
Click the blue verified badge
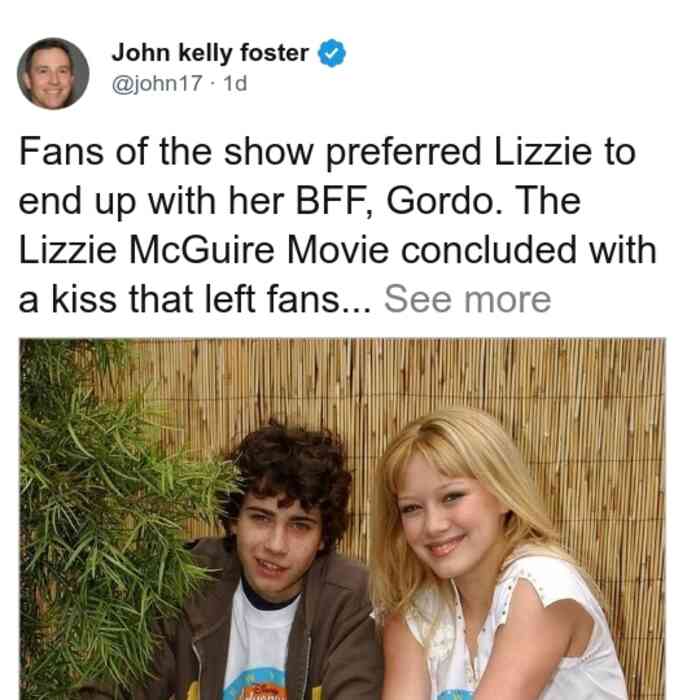(332, 53)
